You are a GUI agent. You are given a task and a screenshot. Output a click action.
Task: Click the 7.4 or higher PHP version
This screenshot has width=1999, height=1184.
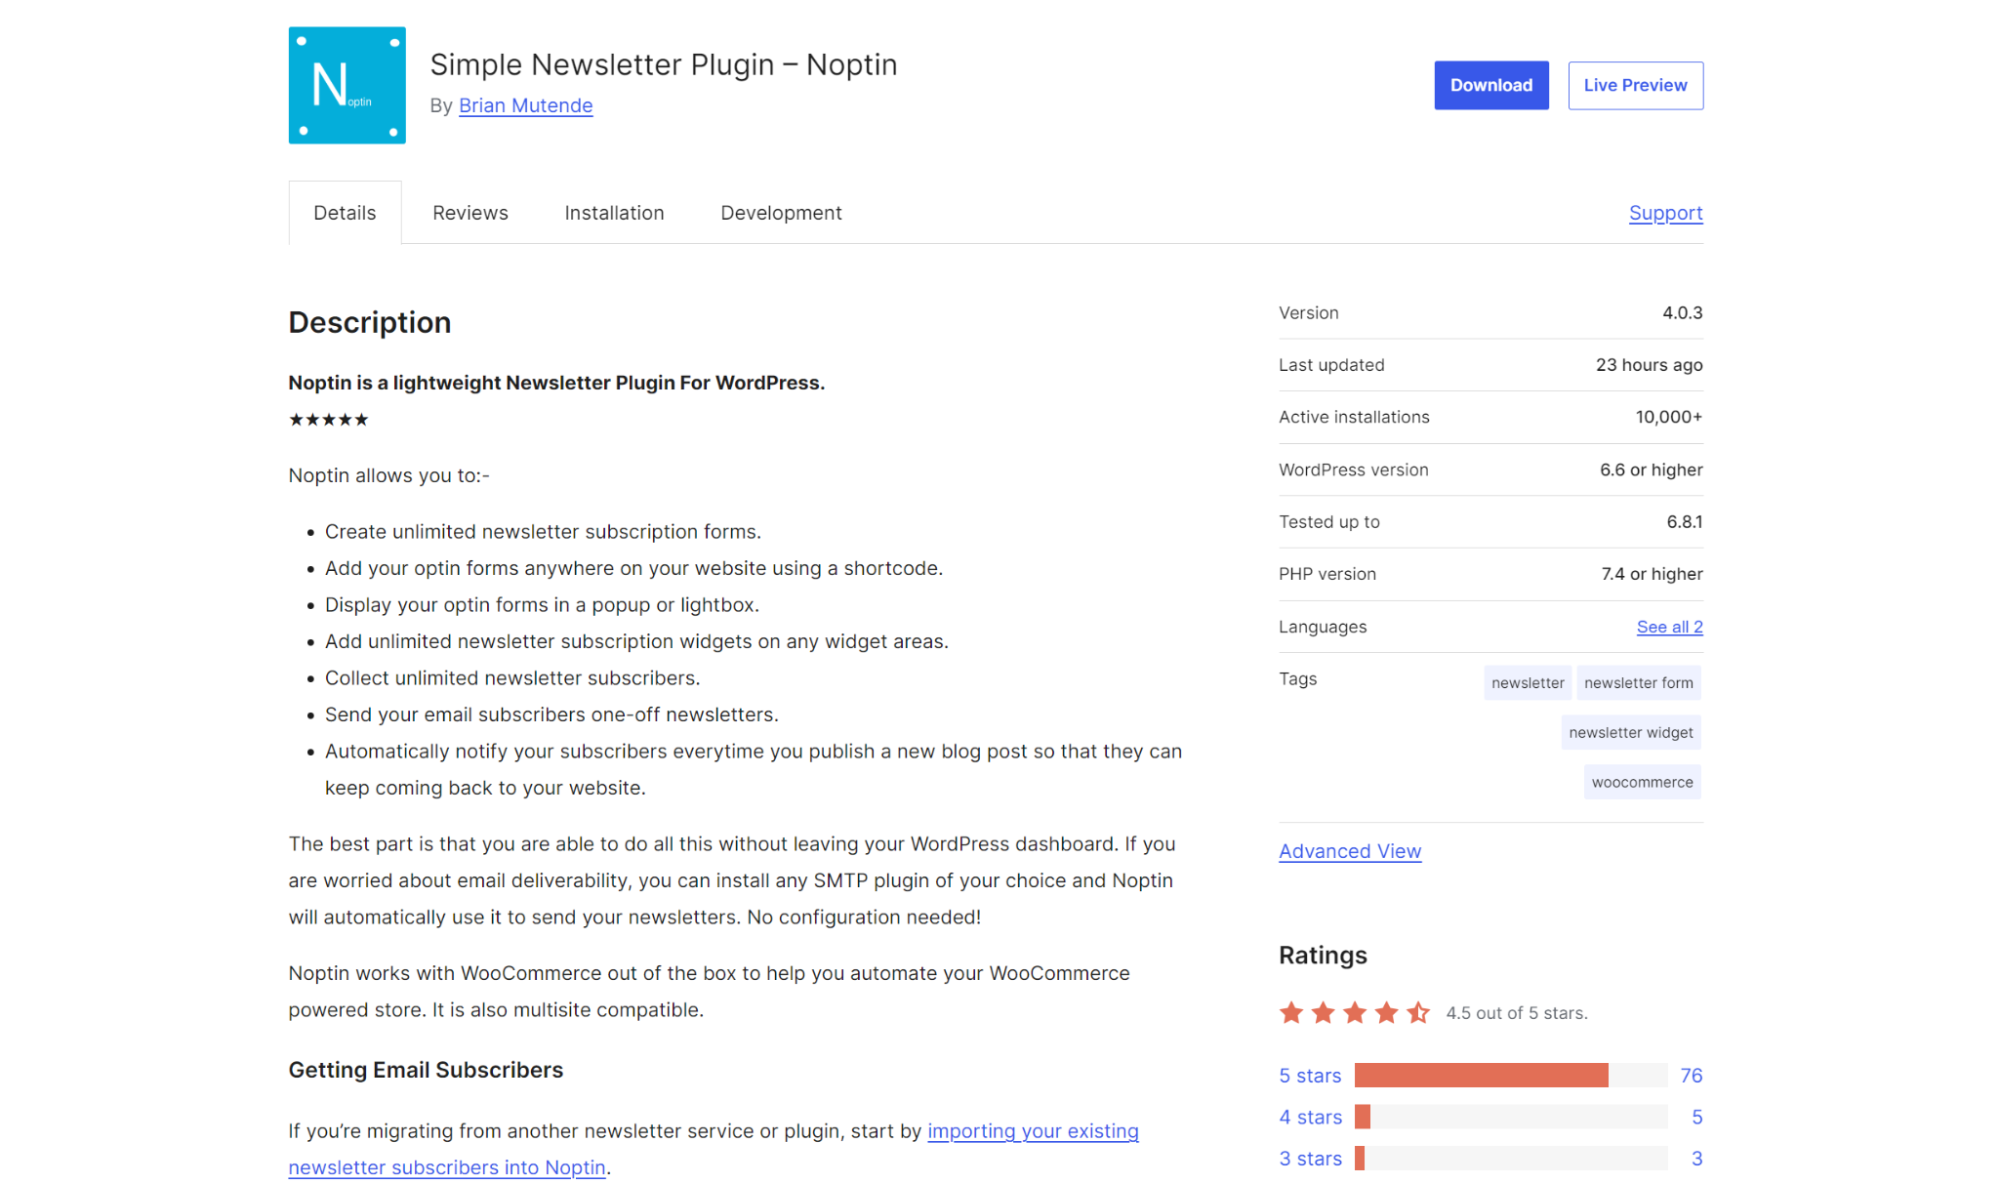(1651, 574)
